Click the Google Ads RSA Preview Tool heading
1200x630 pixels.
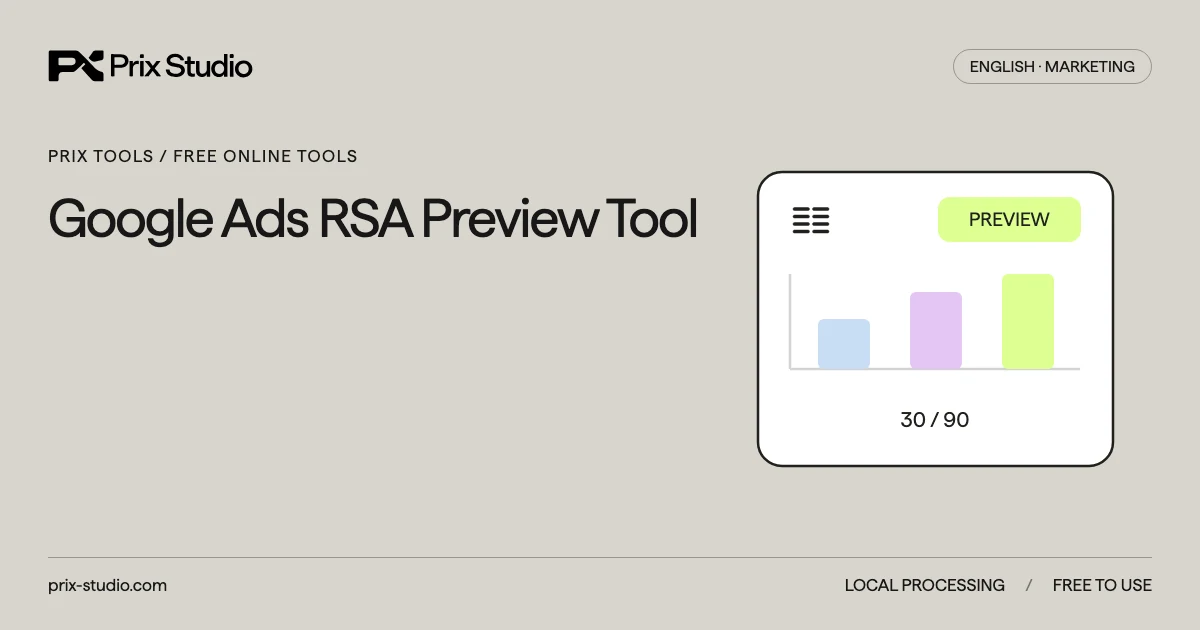pyautogui.click(x=373, y=219)
